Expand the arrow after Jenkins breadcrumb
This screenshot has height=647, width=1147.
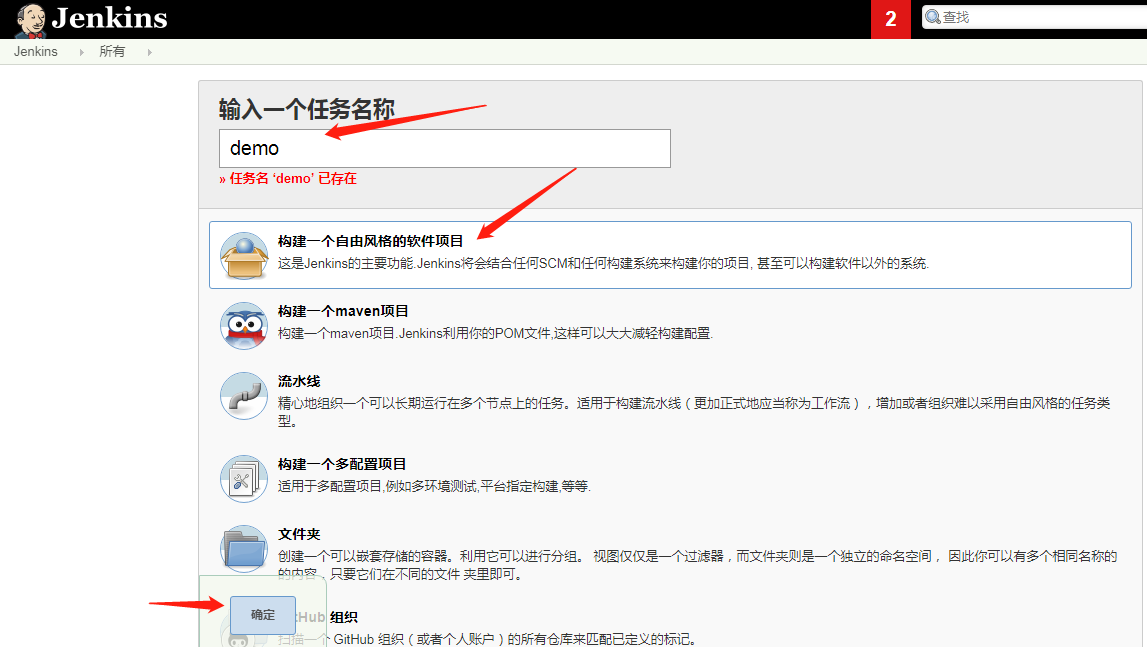81,52
